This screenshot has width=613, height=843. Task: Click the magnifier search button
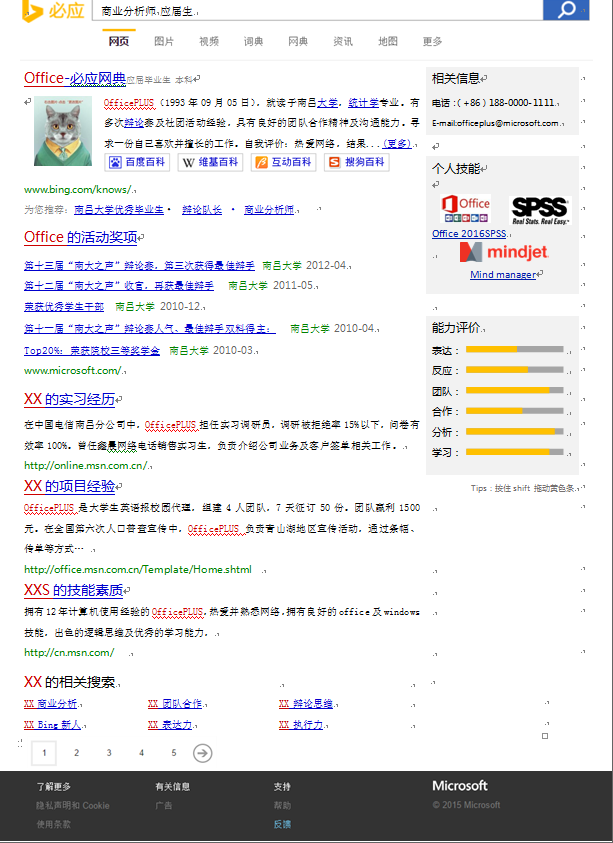pos(566,10)
